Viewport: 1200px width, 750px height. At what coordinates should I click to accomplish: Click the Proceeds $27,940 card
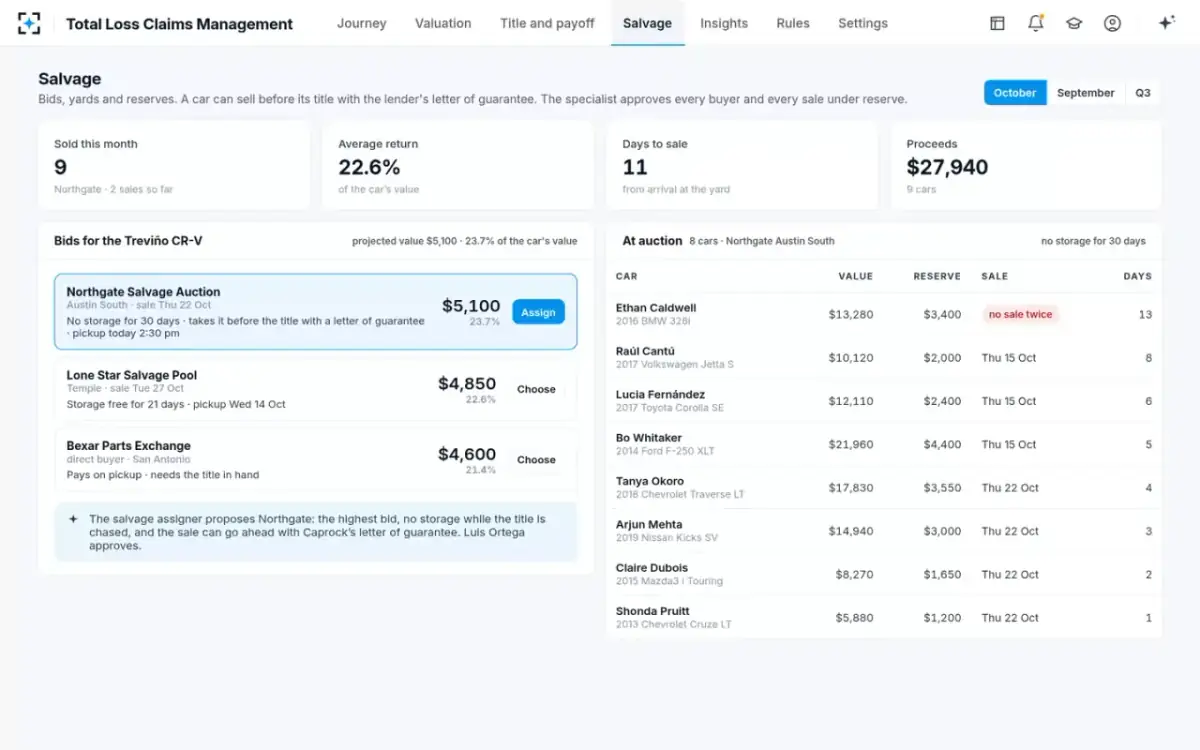coord(1026,166)
